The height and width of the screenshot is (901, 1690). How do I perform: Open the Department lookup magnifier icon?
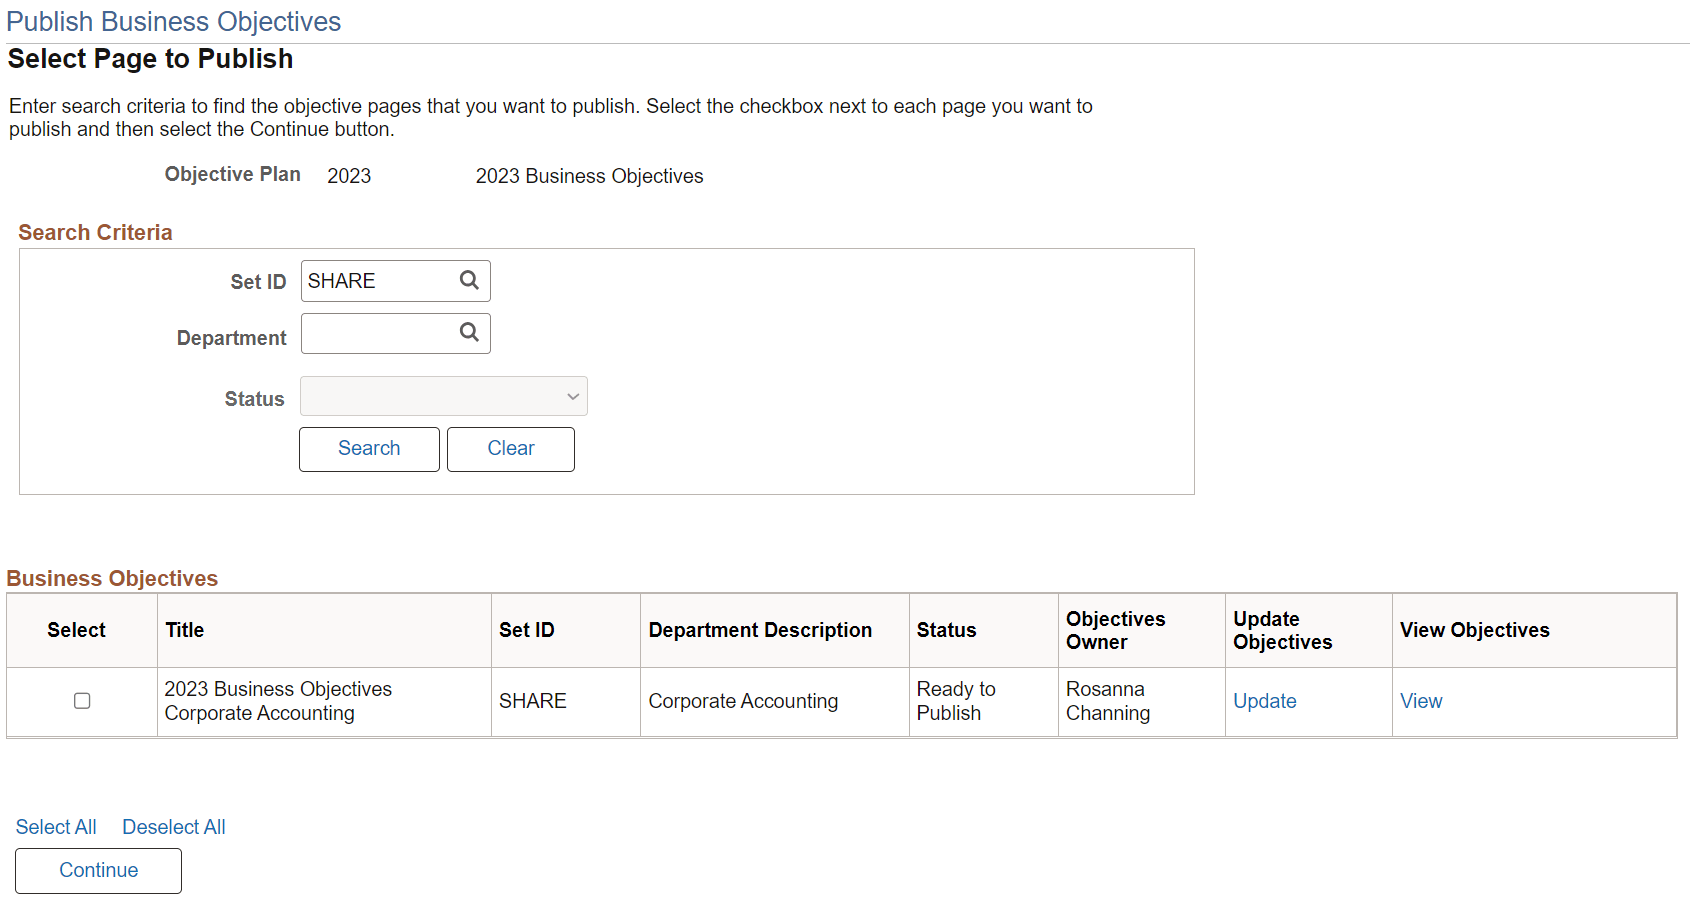pos(469,333)
